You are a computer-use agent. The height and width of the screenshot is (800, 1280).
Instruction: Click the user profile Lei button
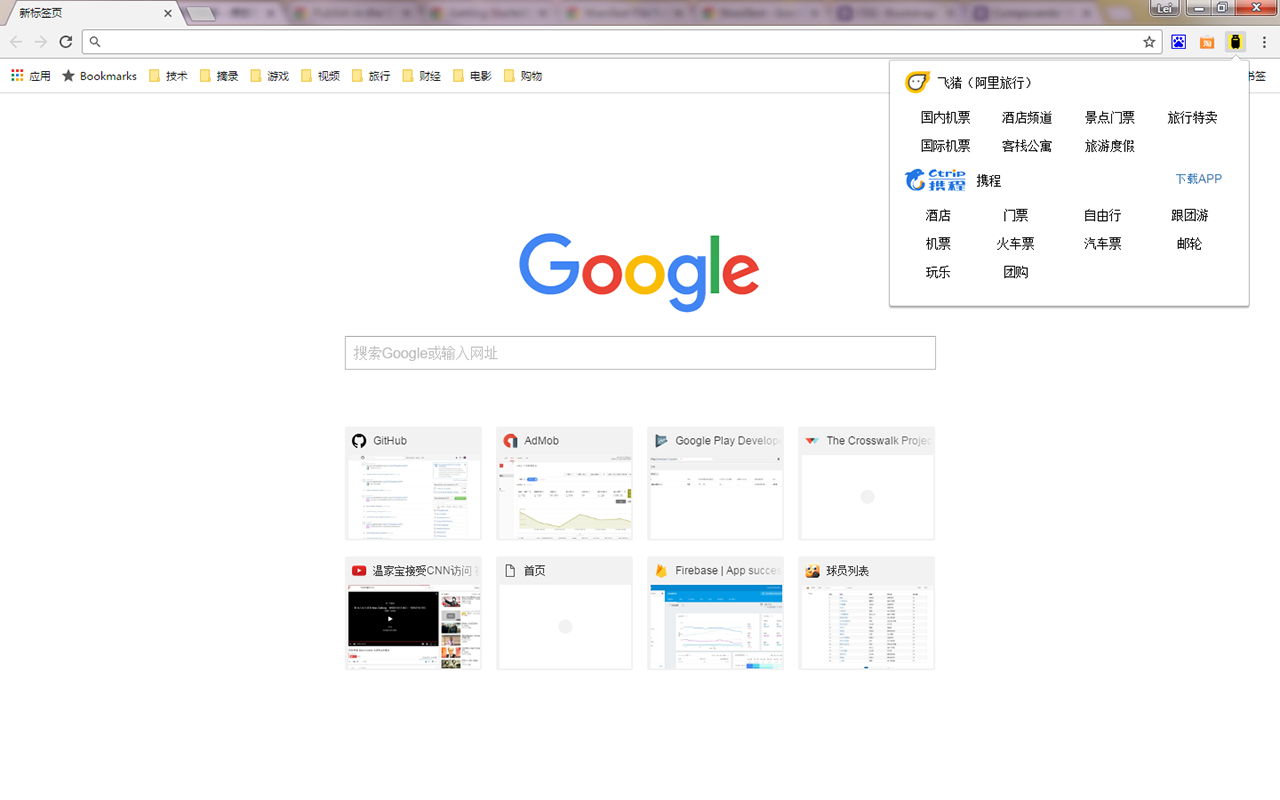(x=1164, y=8)
